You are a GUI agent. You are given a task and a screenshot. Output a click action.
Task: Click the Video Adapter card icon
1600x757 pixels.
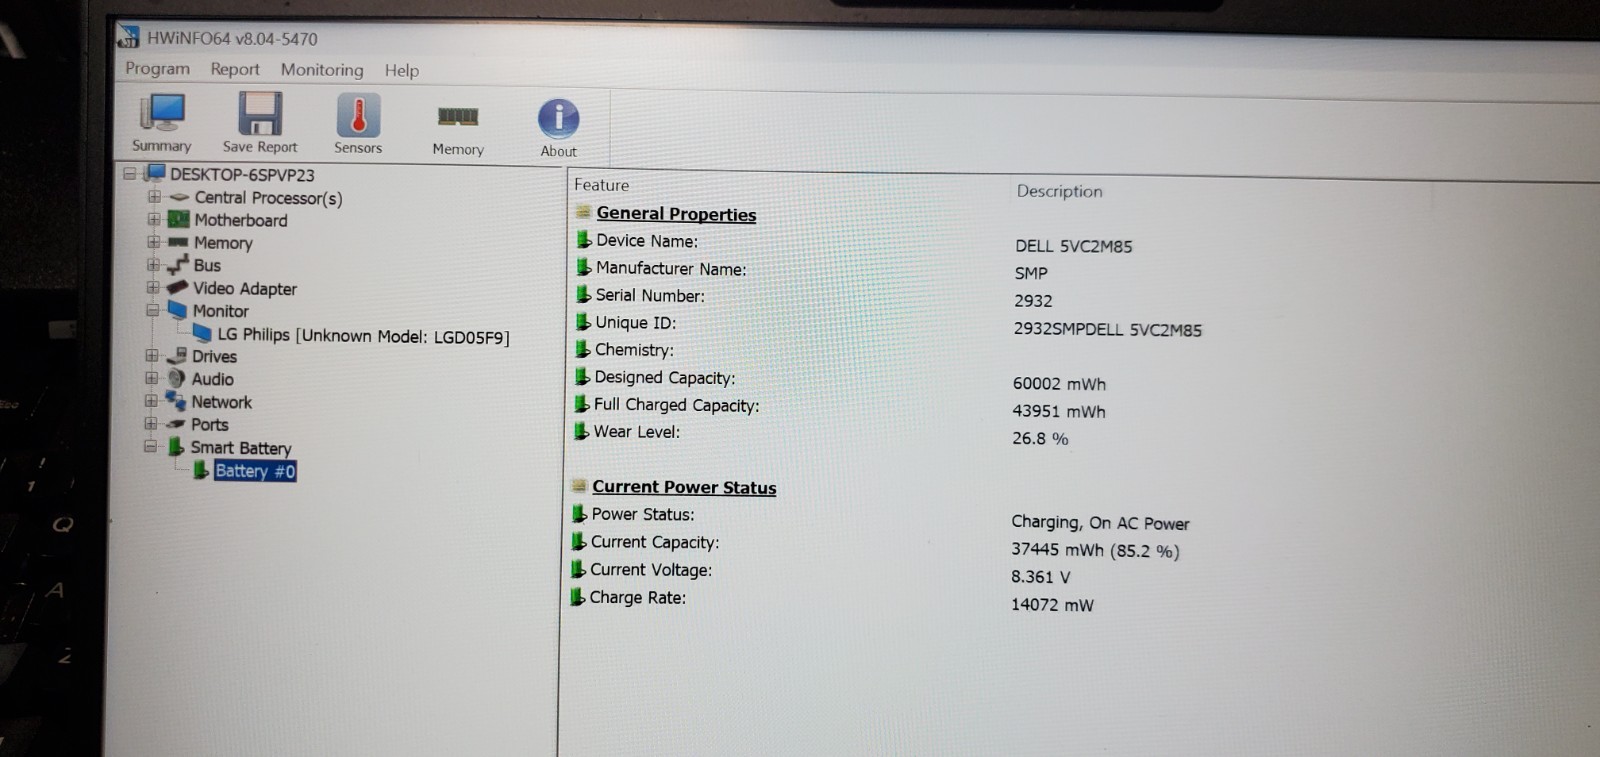tap(177, 287)
